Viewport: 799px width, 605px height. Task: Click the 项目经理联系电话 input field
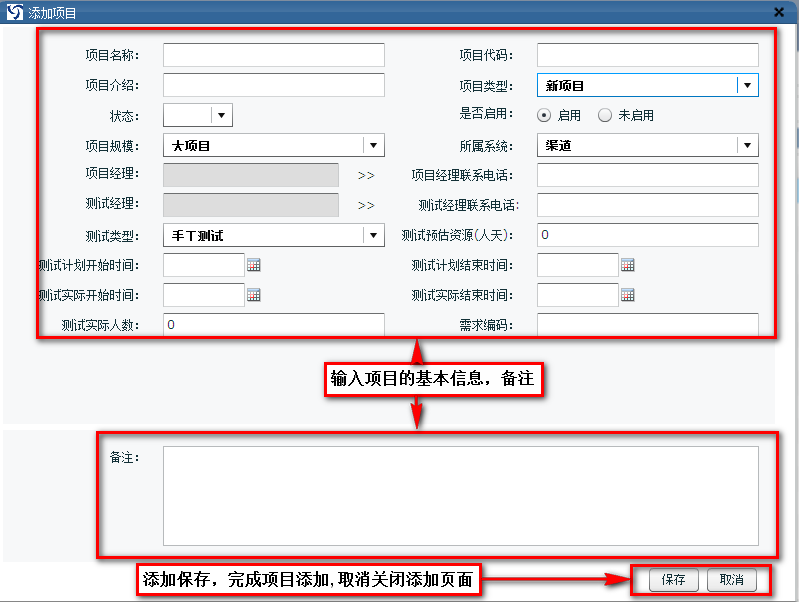648,175
